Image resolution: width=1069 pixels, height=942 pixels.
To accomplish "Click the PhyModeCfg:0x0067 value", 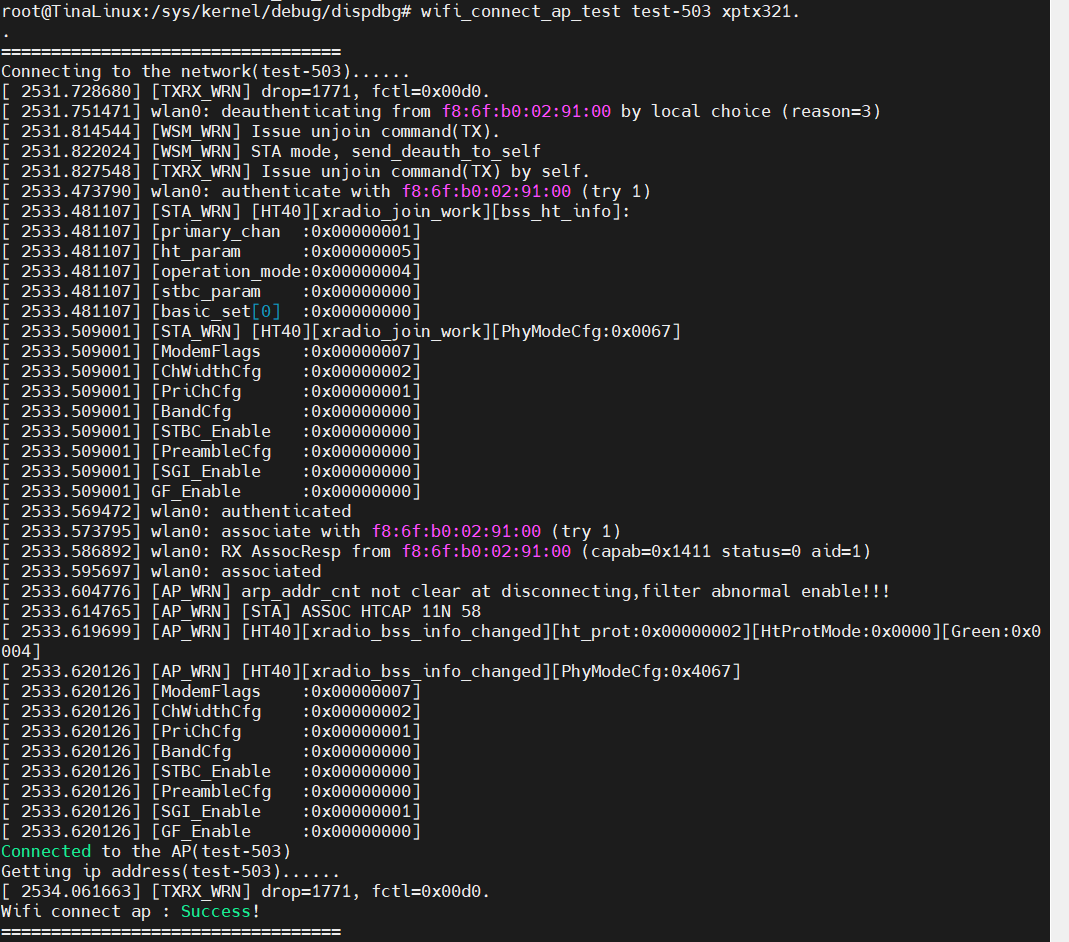I will pyautogui.click(x=586, y=331).
